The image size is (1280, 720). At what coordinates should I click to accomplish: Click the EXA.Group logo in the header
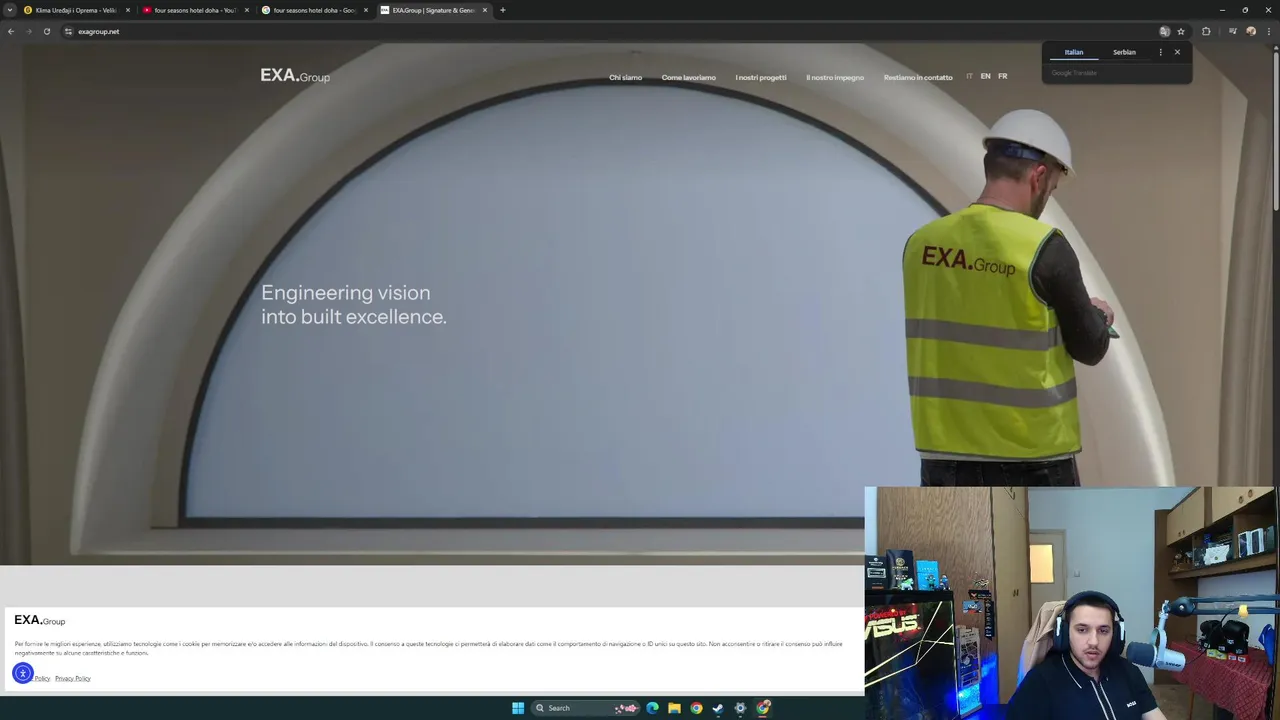[x=295, y=76]
